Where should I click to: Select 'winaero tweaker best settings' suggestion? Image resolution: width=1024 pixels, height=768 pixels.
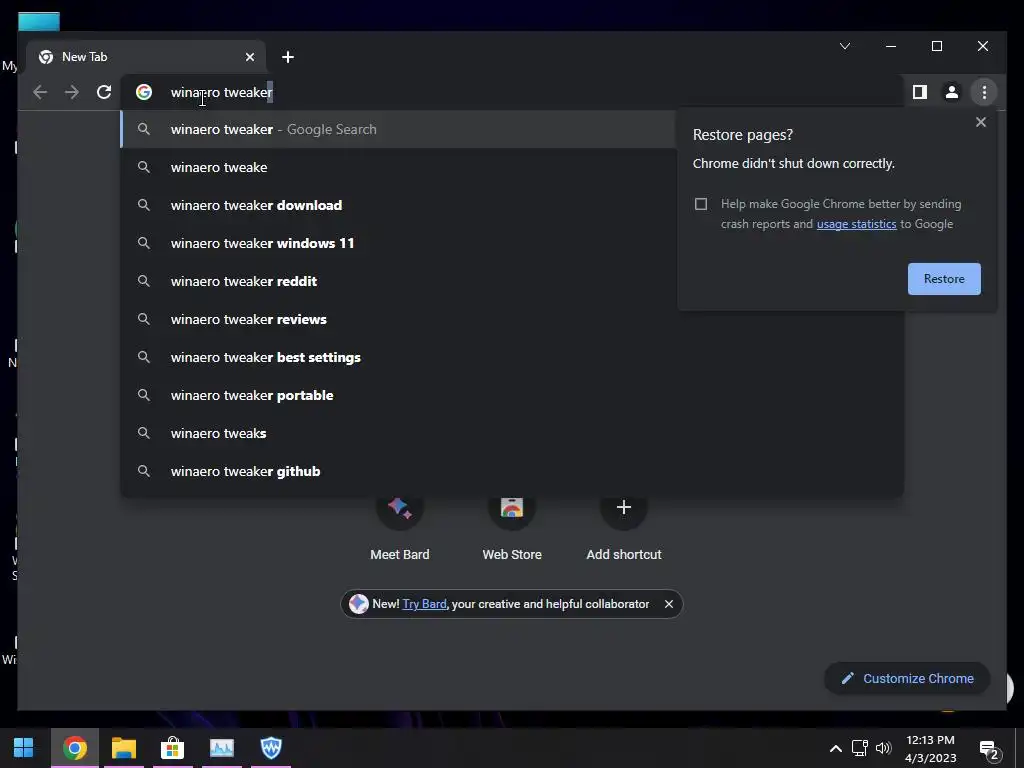(x=512, y=357)
